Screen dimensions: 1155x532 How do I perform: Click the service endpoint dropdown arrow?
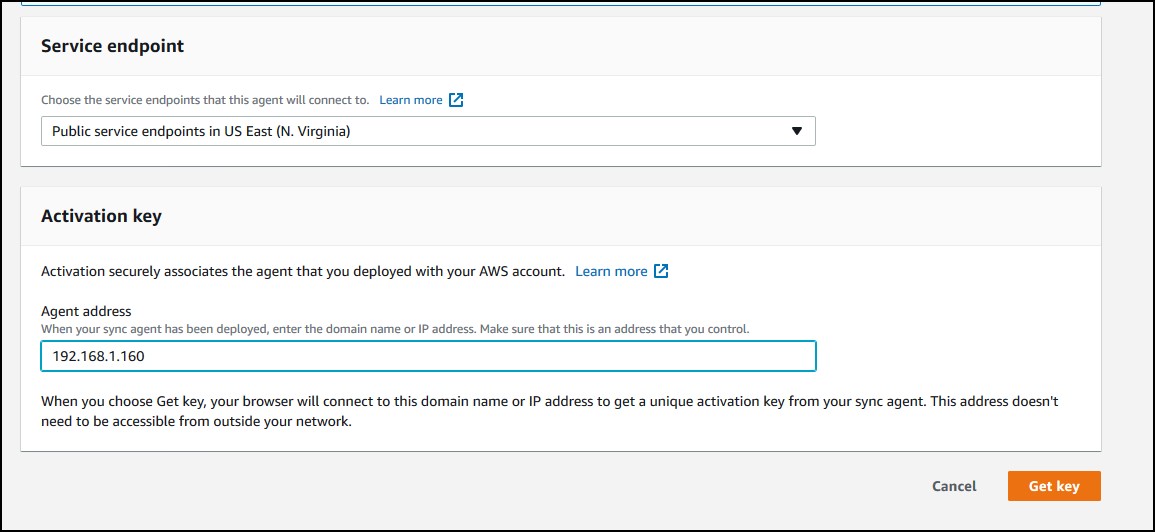coord(796,131)
